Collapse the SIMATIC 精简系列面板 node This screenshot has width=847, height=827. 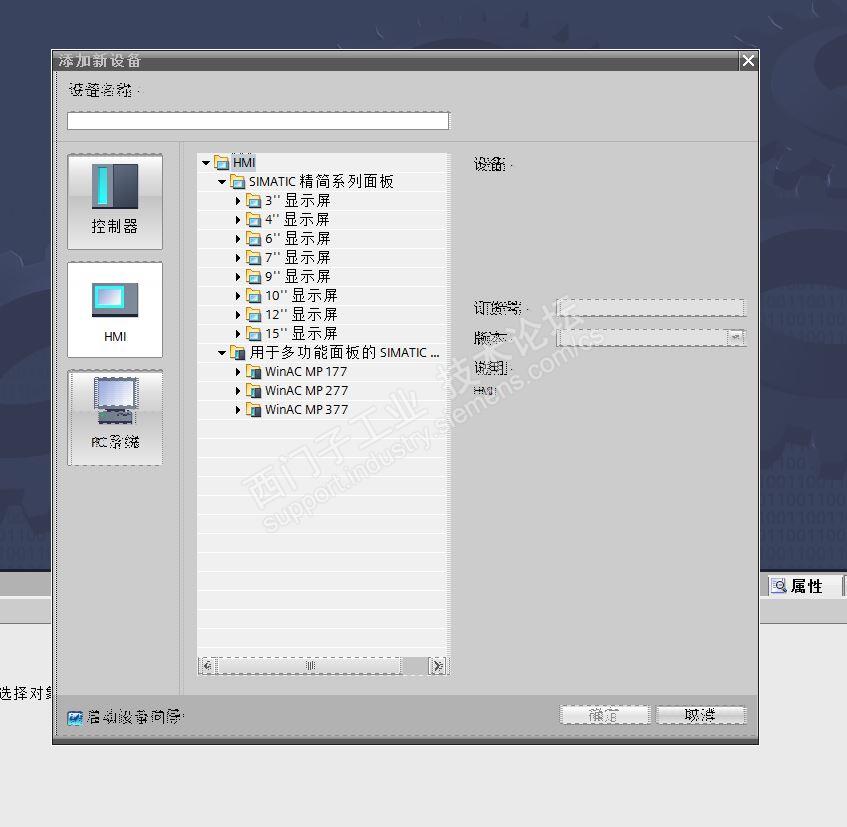click(x=221, y=182)
